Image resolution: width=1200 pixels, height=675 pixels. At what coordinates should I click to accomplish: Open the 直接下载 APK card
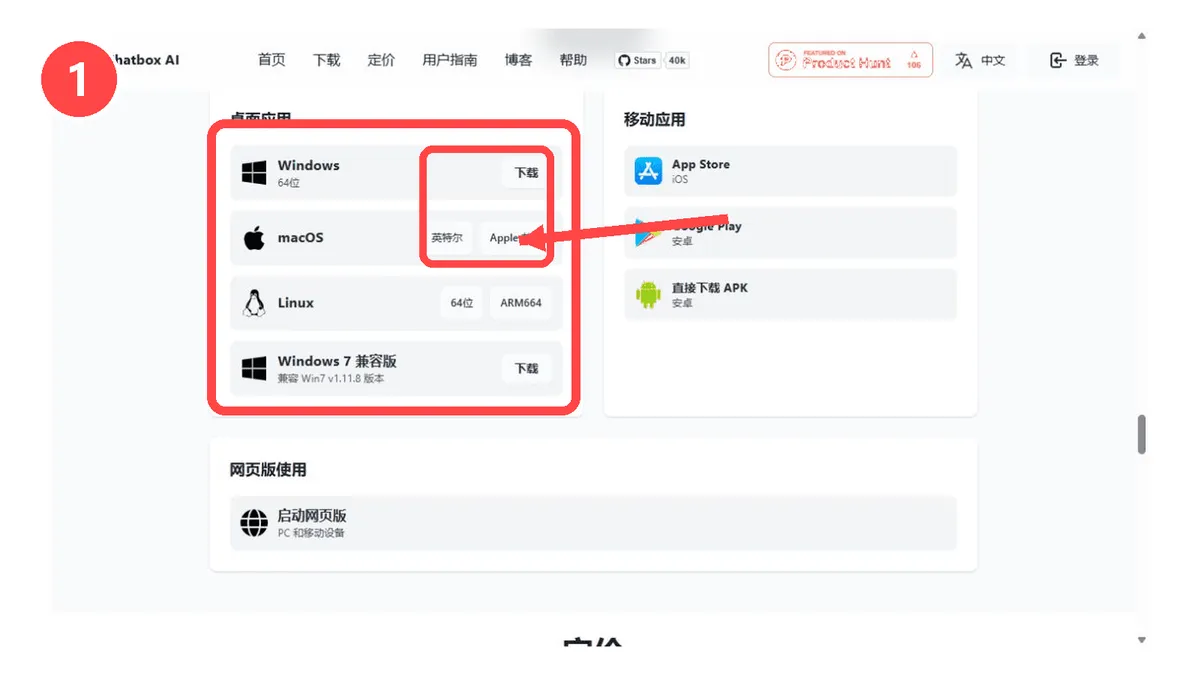(790, 295)
